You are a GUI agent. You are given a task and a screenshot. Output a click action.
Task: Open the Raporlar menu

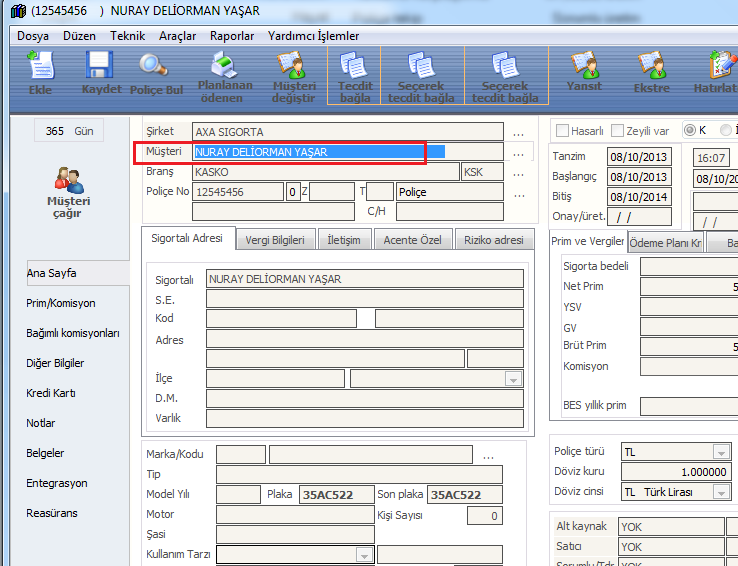pyautogui.click(x=231, y=36)
